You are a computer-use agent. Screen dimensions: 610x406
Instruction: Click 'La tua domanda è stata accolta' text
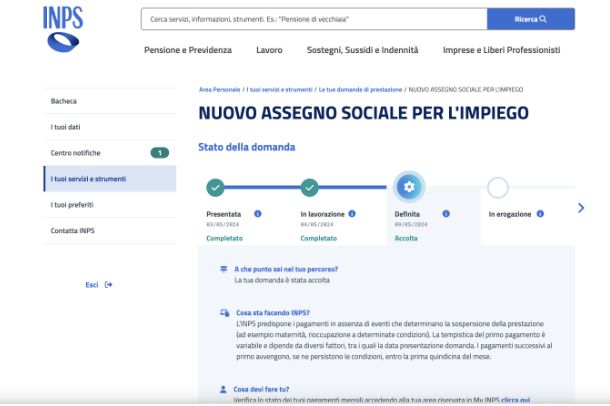point(282,280)
